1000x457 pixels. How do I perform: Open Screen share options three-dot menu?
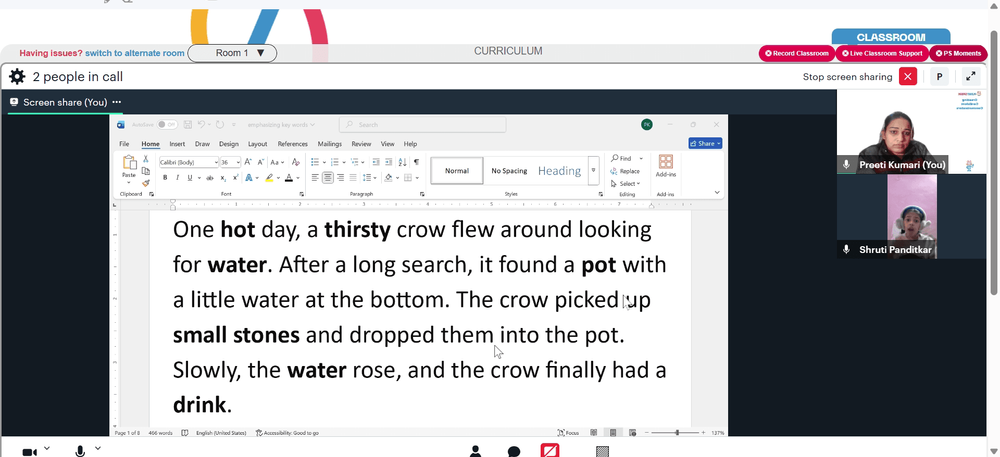[x=116, y=102]
